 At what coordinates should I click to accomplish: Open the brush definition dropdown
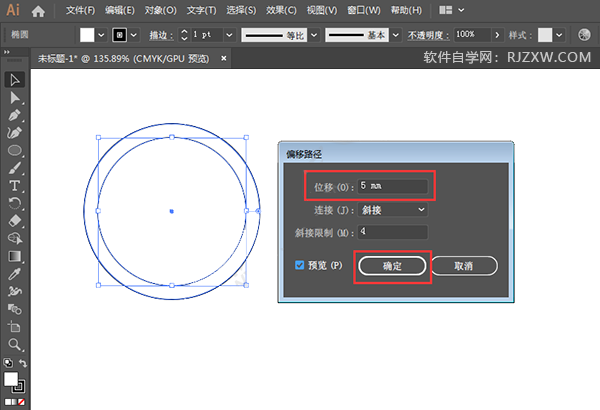(x=396, y=35)
